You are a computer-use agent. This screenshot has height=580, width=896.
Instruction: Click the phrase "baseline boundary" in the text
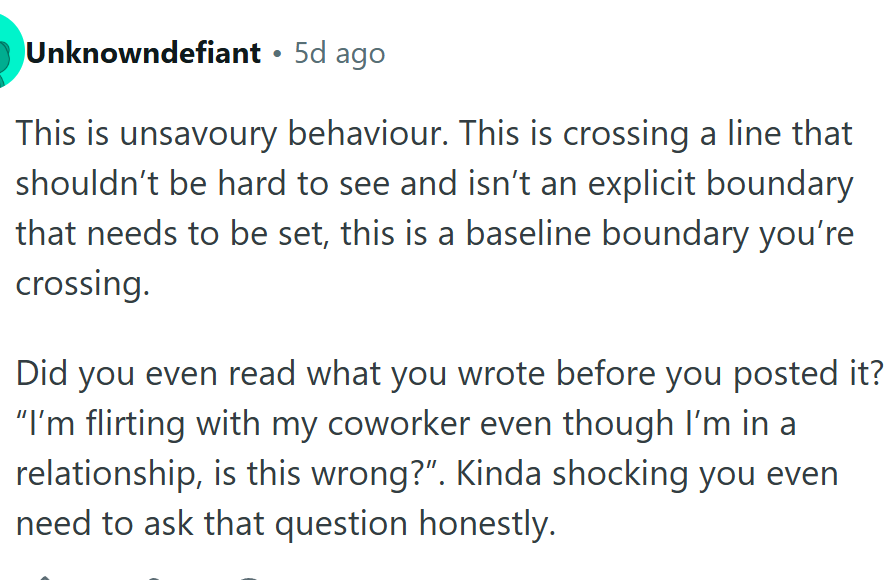[x=607, y=234]
